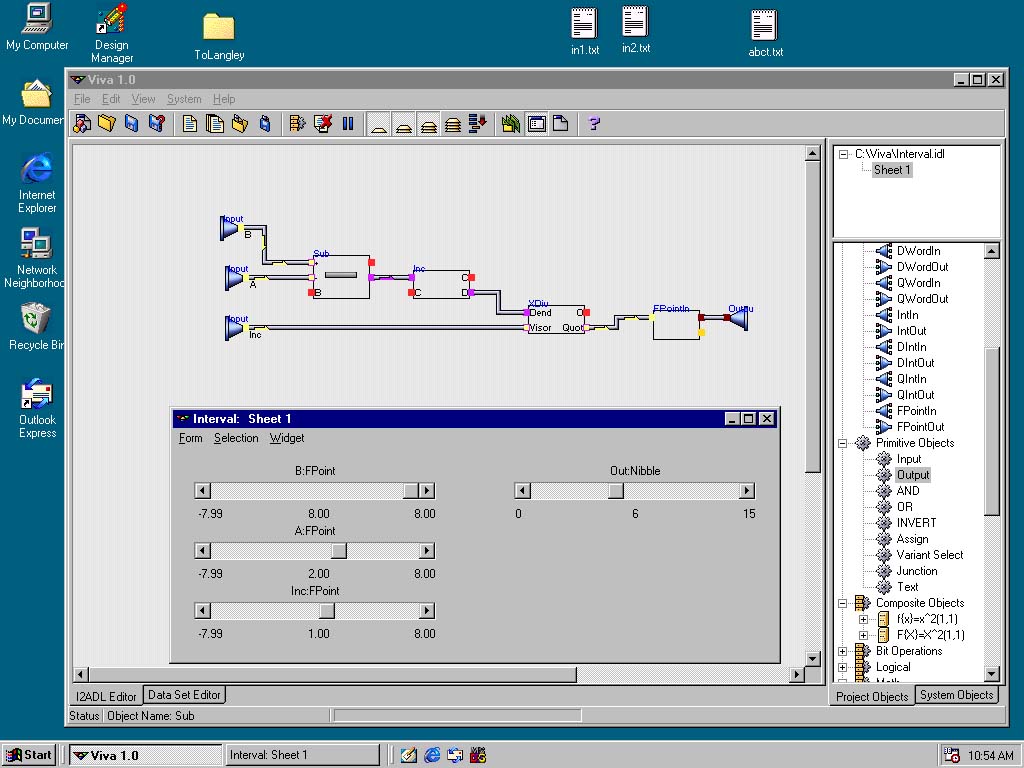Click the Windows Start button
The image size is (1024, 768).
28,755
